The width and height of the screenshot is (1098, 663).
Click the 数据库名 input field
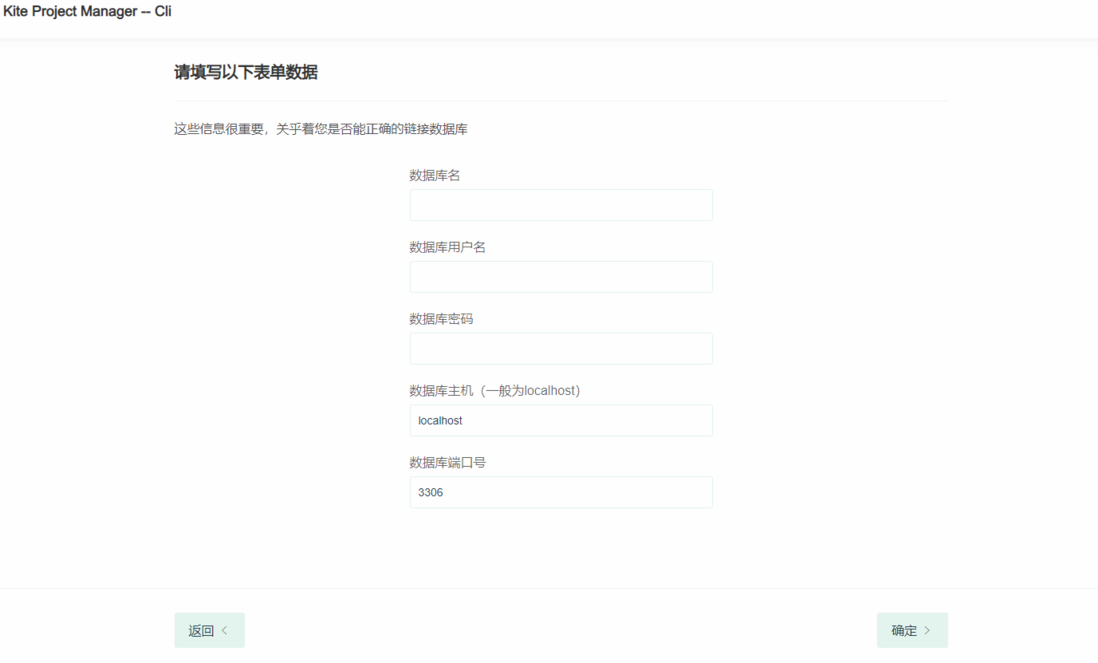coord(561,205)
